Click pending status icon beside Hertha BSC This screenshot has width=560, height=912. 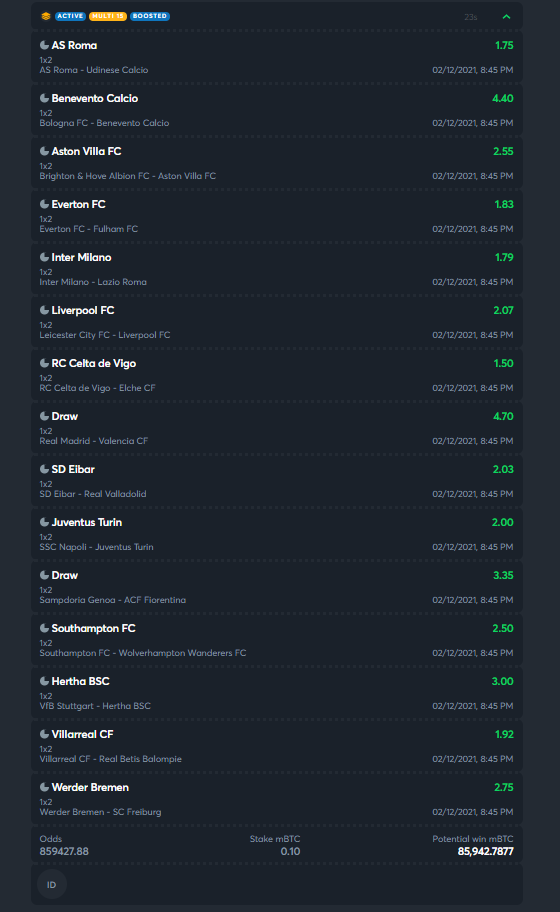44,681
